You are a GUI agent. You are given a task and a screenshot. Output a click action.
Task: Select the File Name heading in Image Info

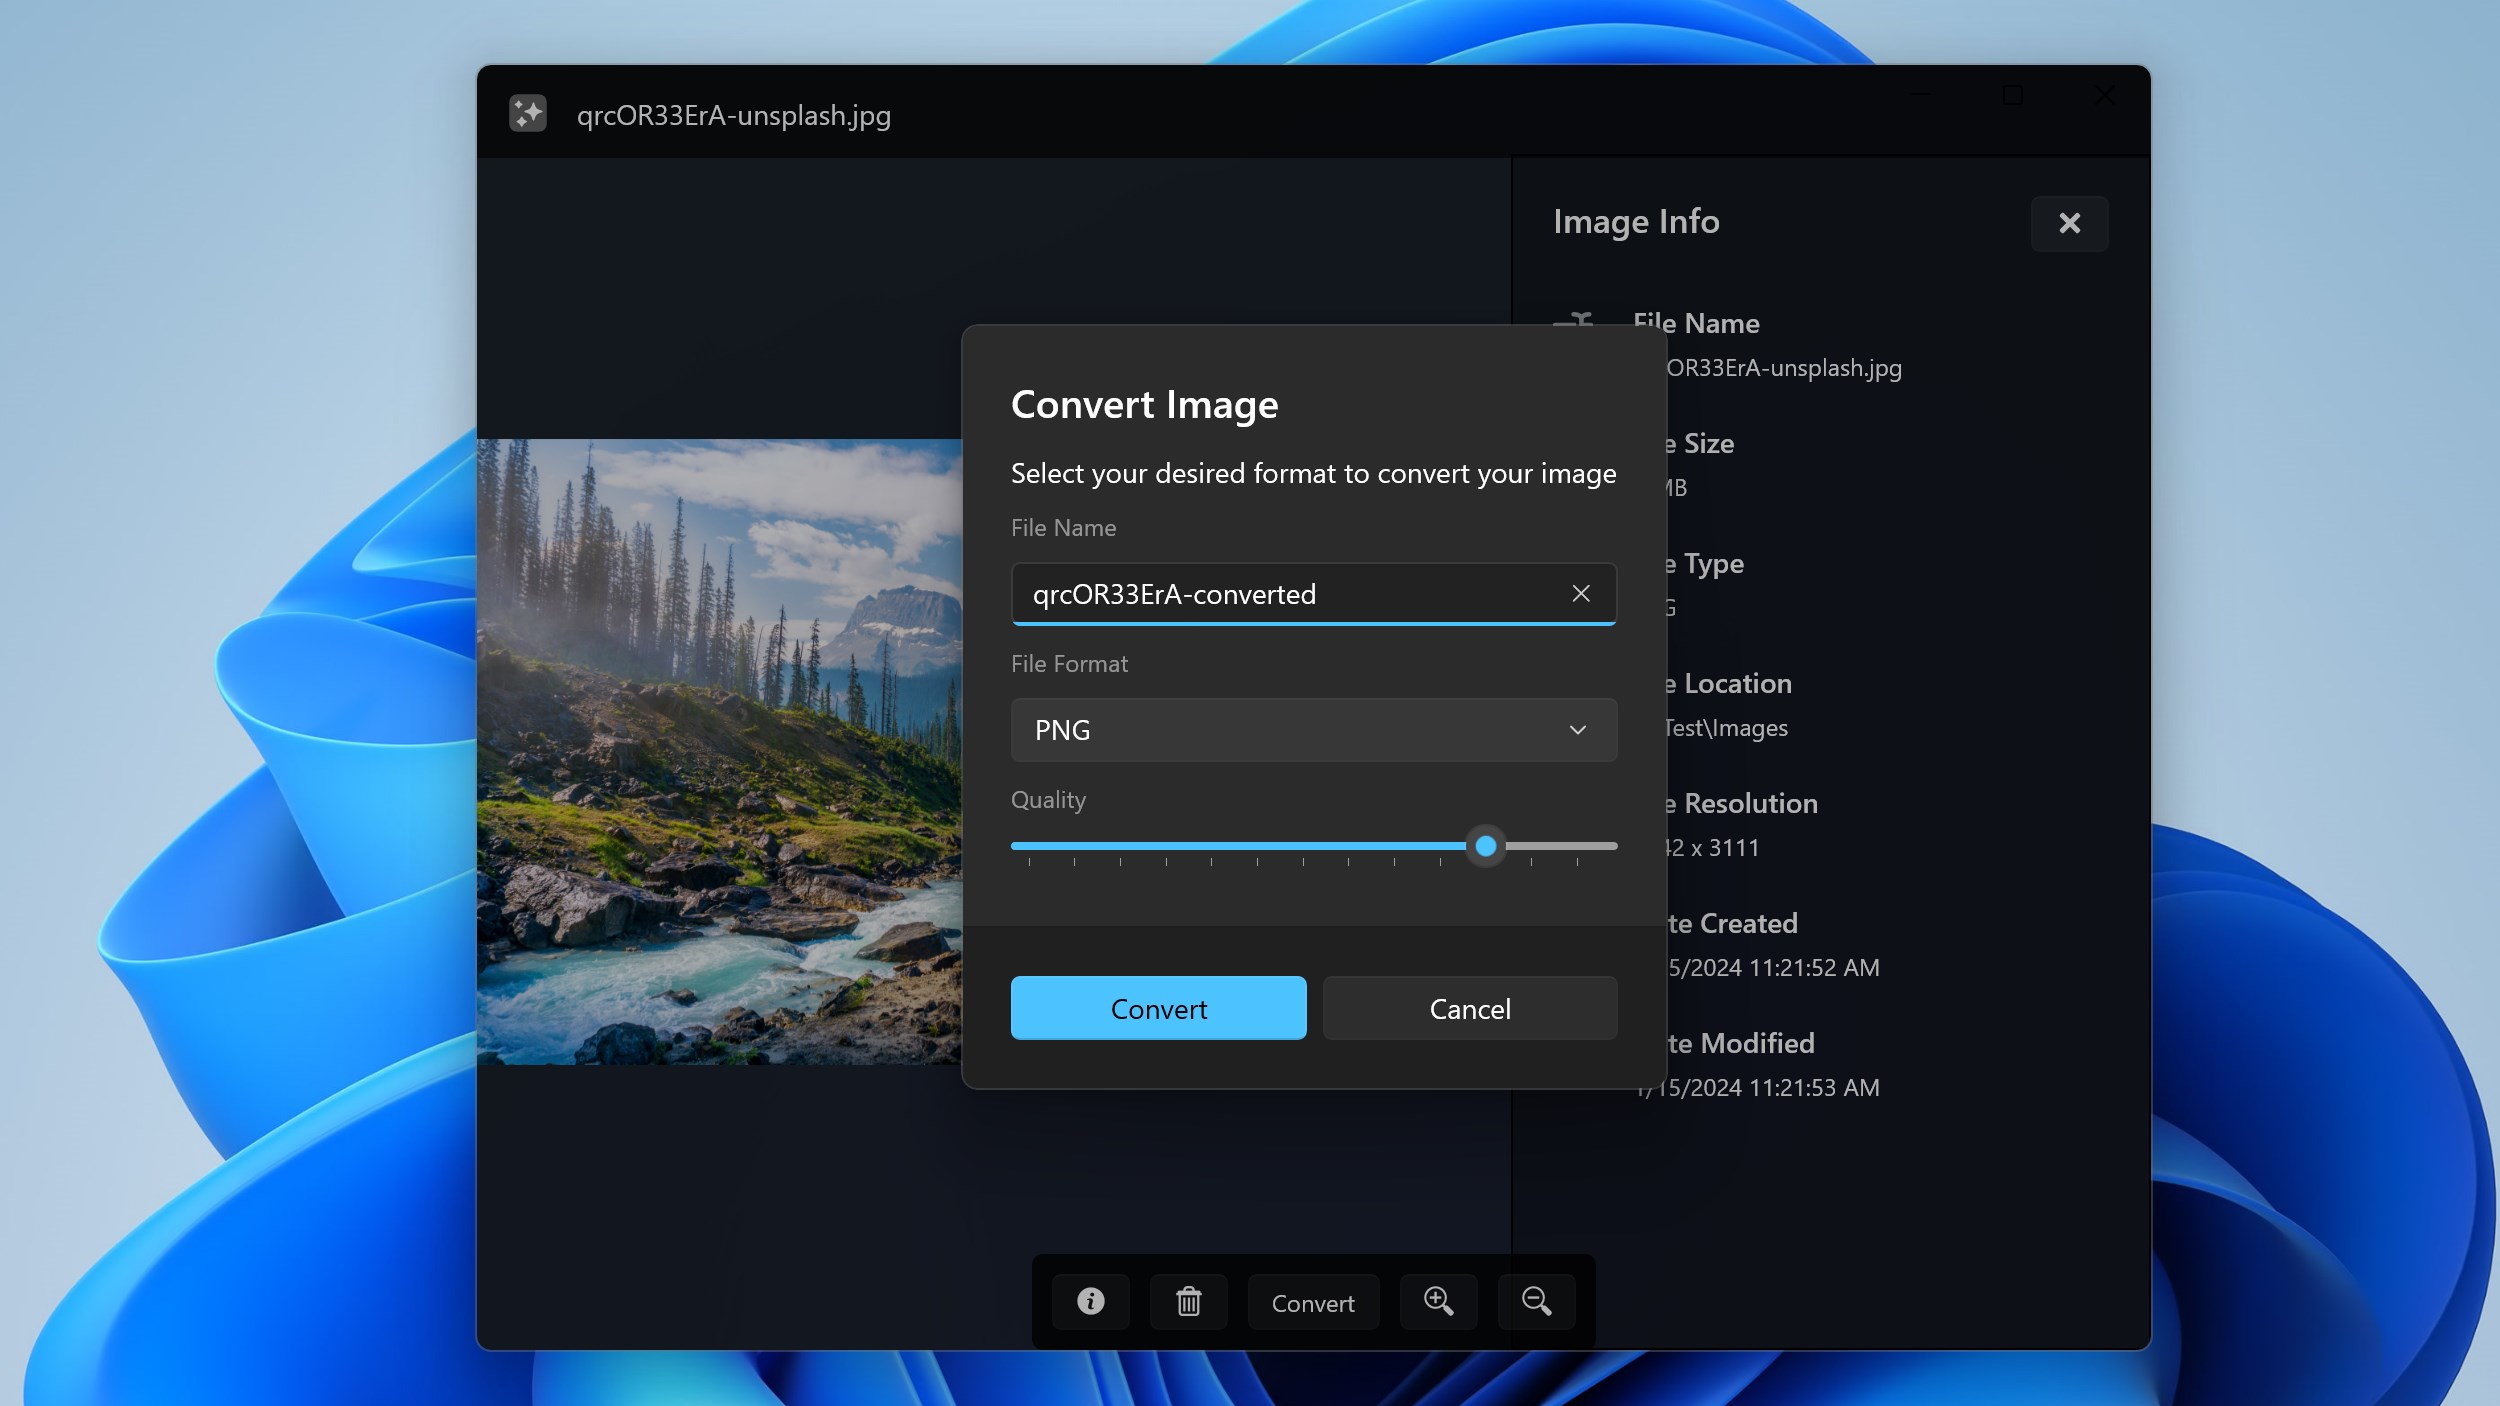pos(1696,323)
